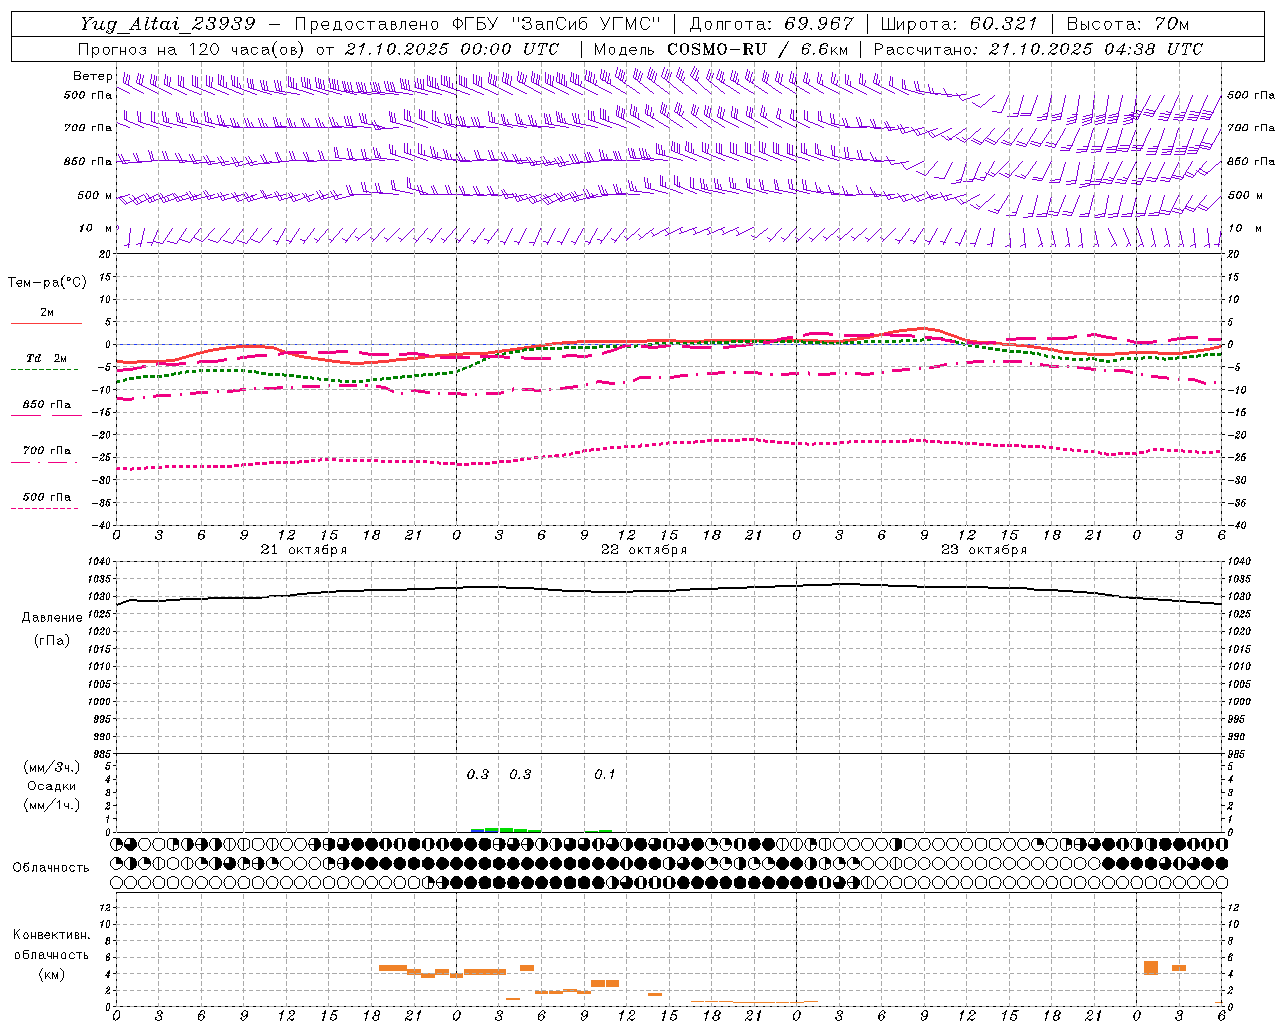The width and height of the screenshot is (1280, 1024).
Task: Click the '500 м' wind level label on the left
Action: coord(95,195)
